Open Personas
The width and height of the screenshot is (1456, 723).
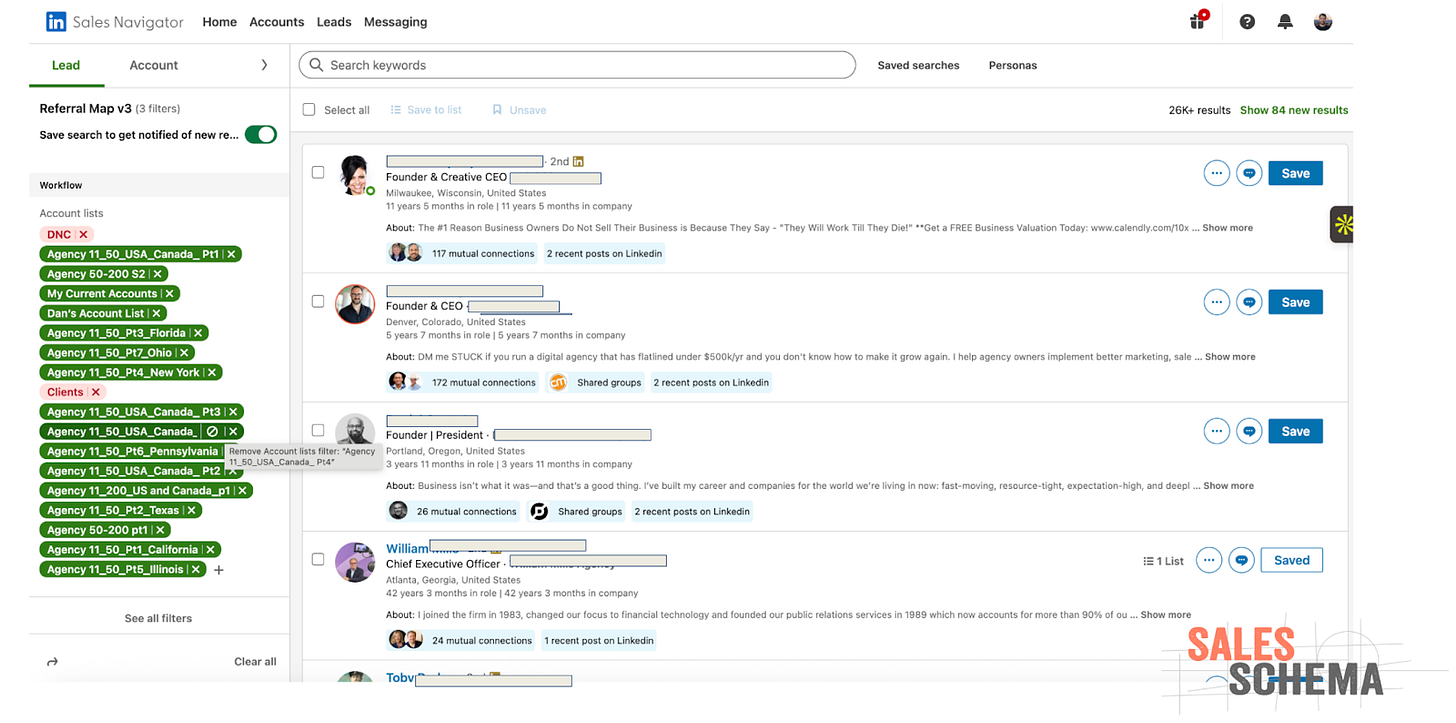(x=1013, y=65)
